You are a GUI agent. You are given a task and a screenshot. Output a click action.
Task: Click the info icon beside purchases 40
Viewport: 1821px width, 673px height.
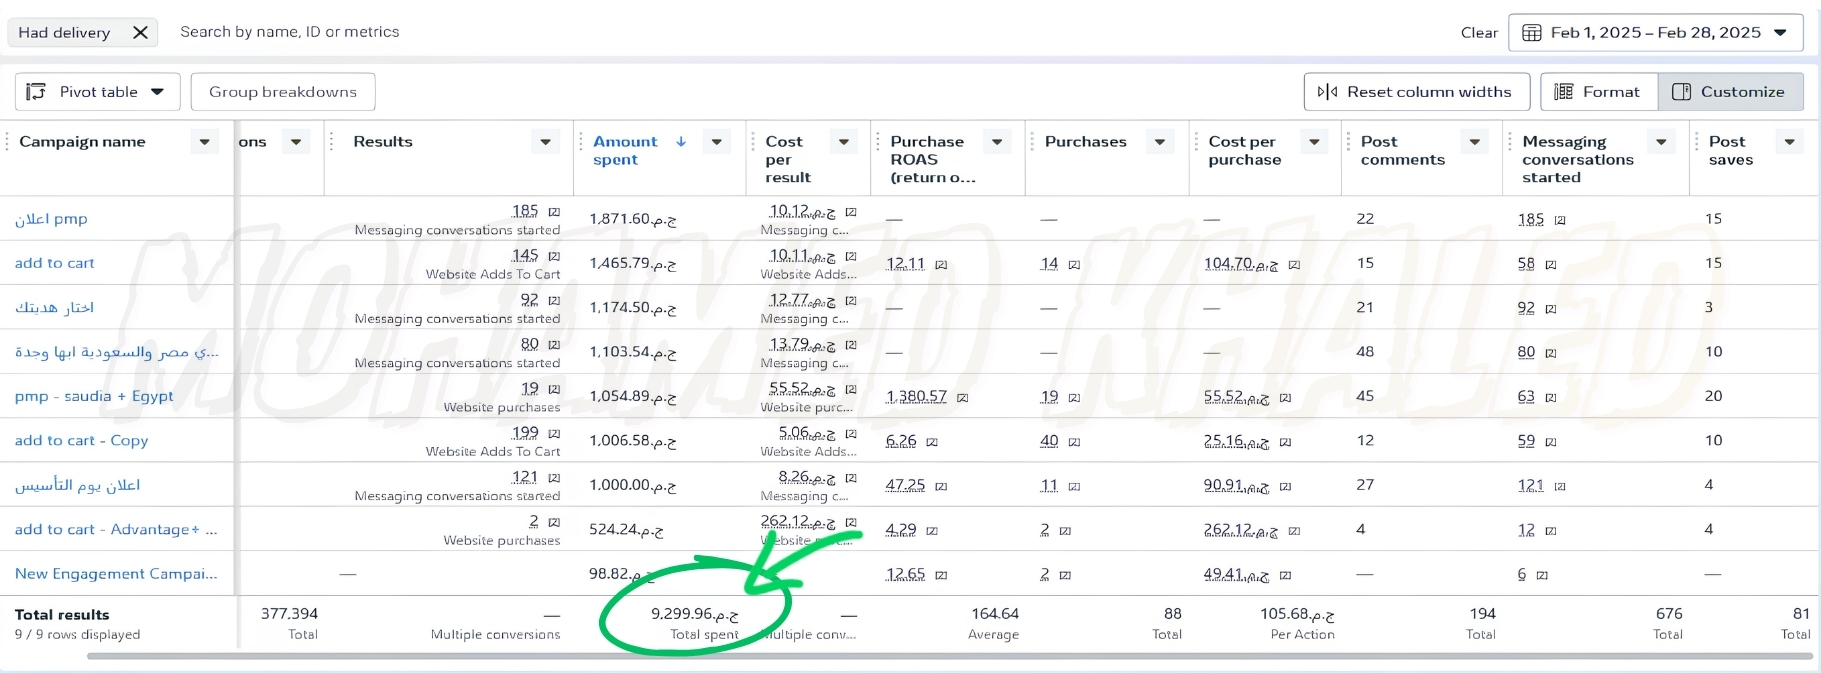[x=1074, y=442]
